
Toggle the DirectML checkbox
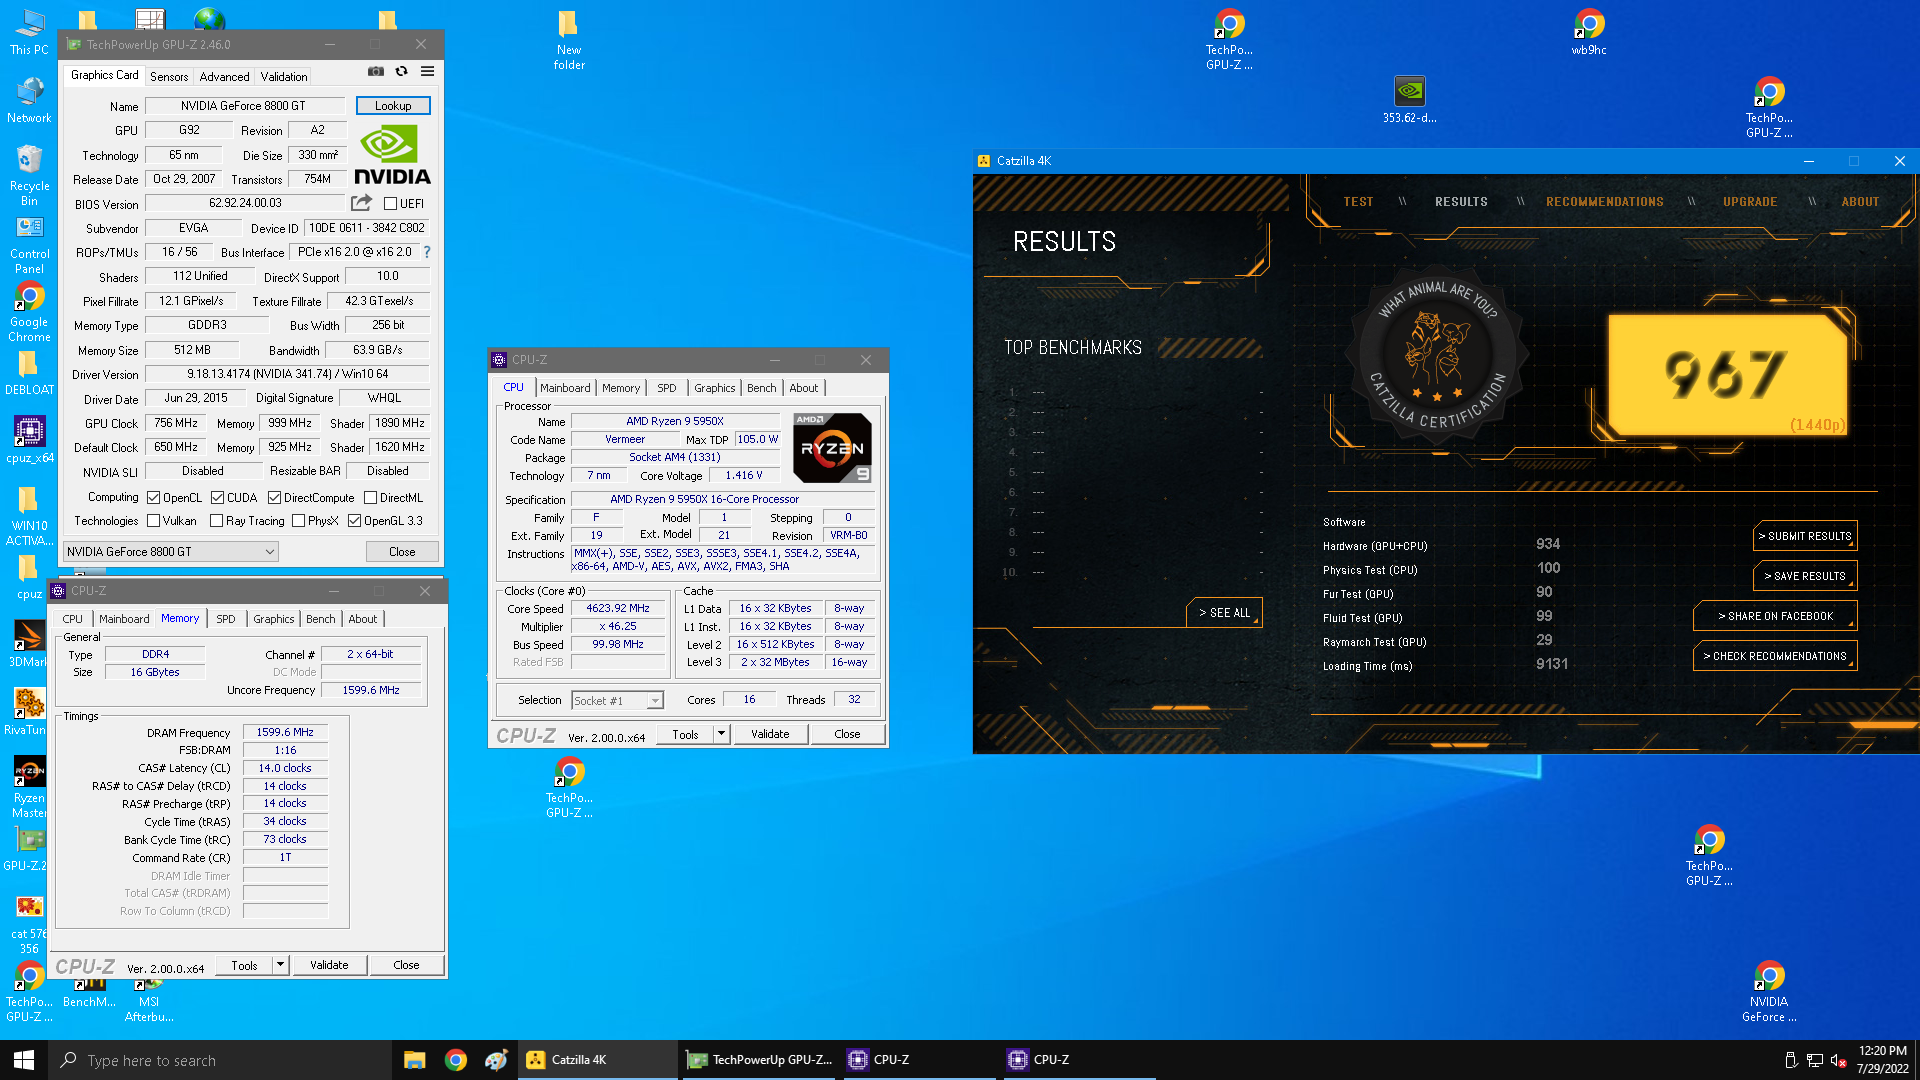pyautogui.click(x=370, y=498)
